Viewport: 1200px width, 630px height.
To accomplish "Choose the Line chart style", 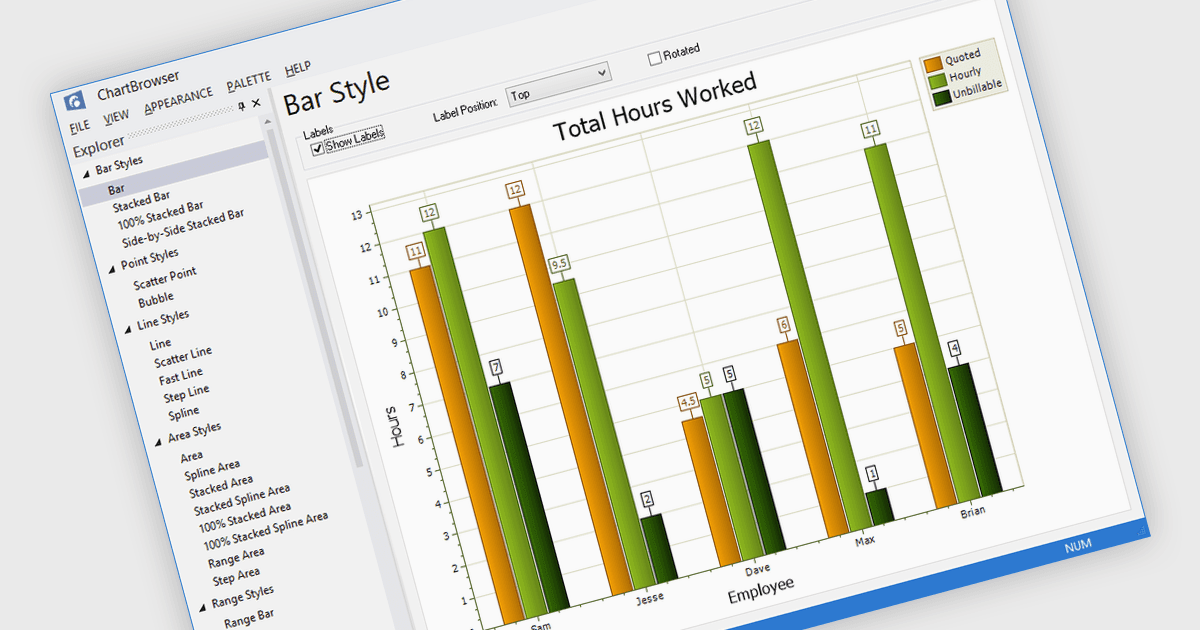I will coord(160,343).
